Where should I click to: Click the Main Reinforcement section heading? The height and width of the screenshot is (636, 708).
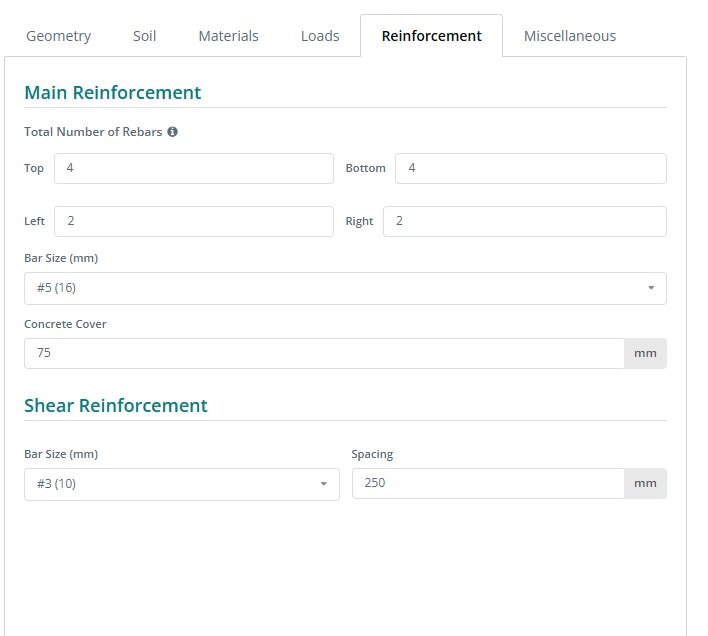[x=112, y=93]
